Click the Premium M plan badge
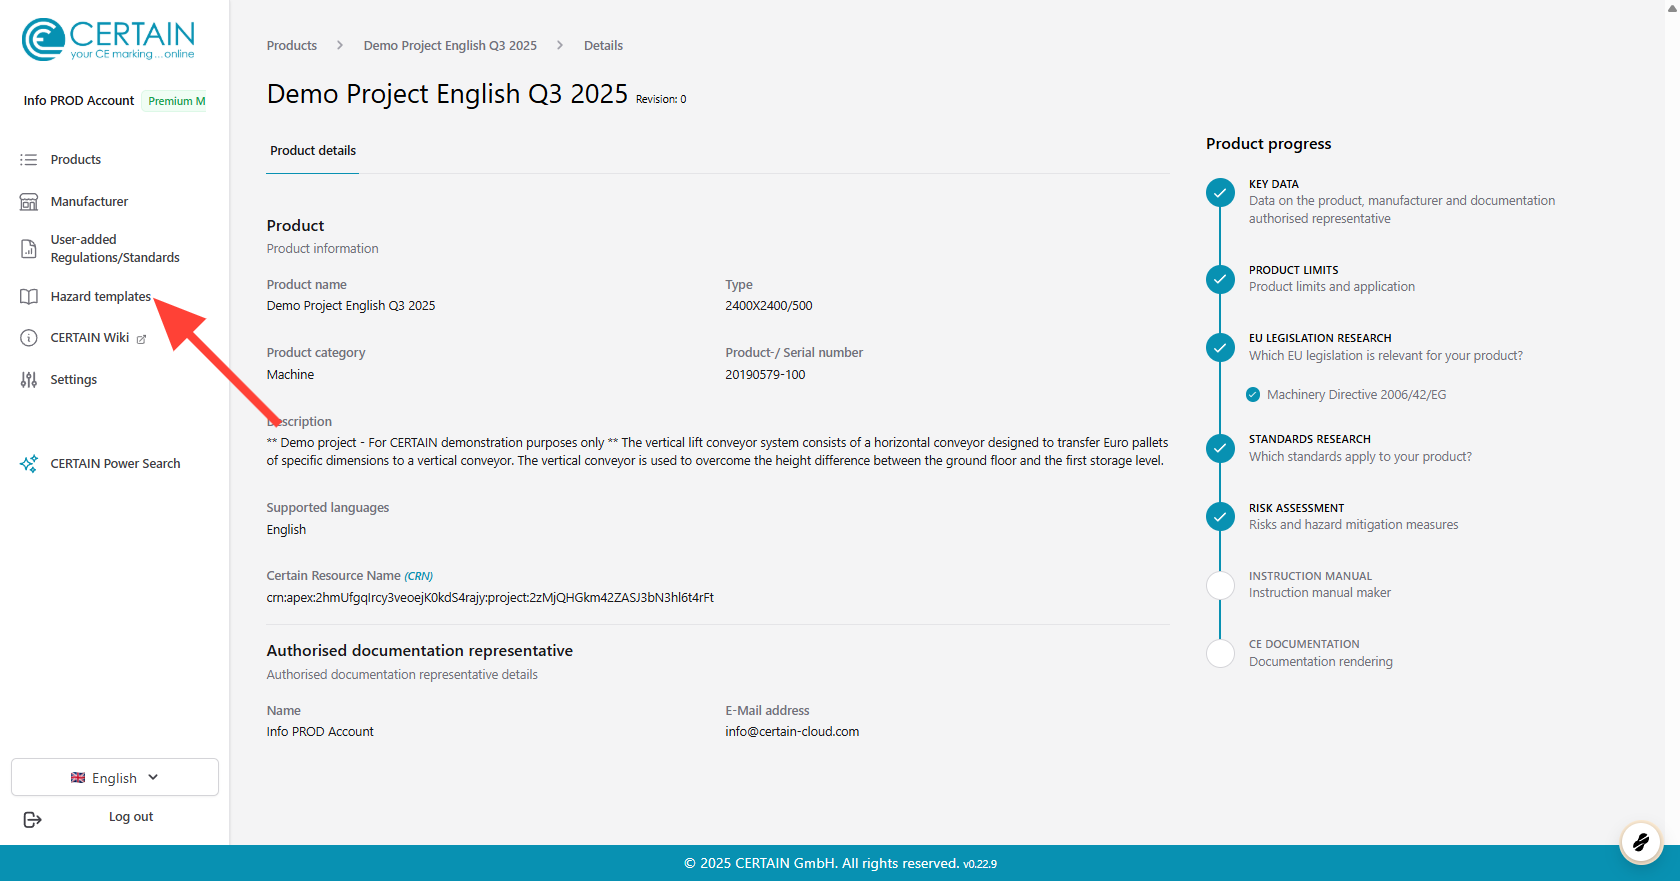1680x881 pixels. (x=175, y=101)
